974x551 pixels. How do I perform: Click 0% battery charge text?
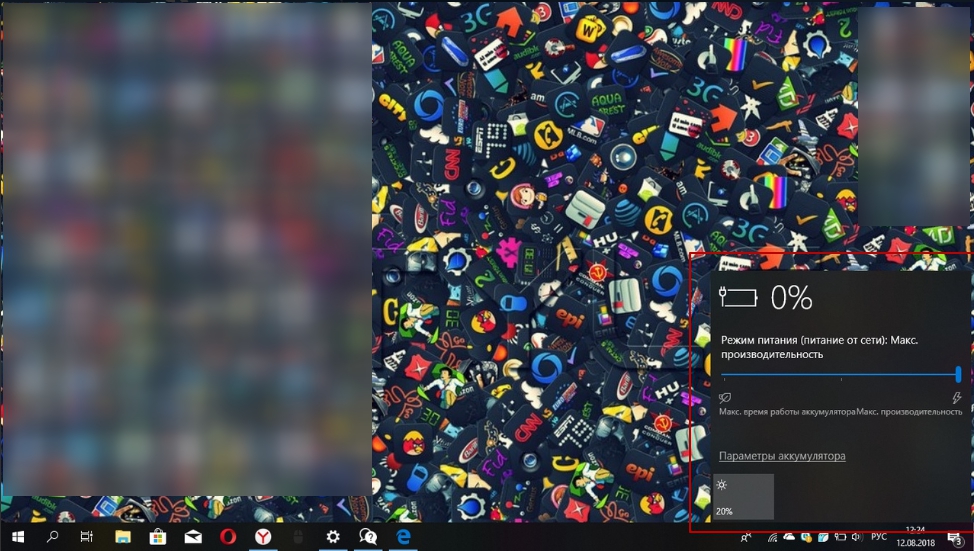(x=791, y=298)
